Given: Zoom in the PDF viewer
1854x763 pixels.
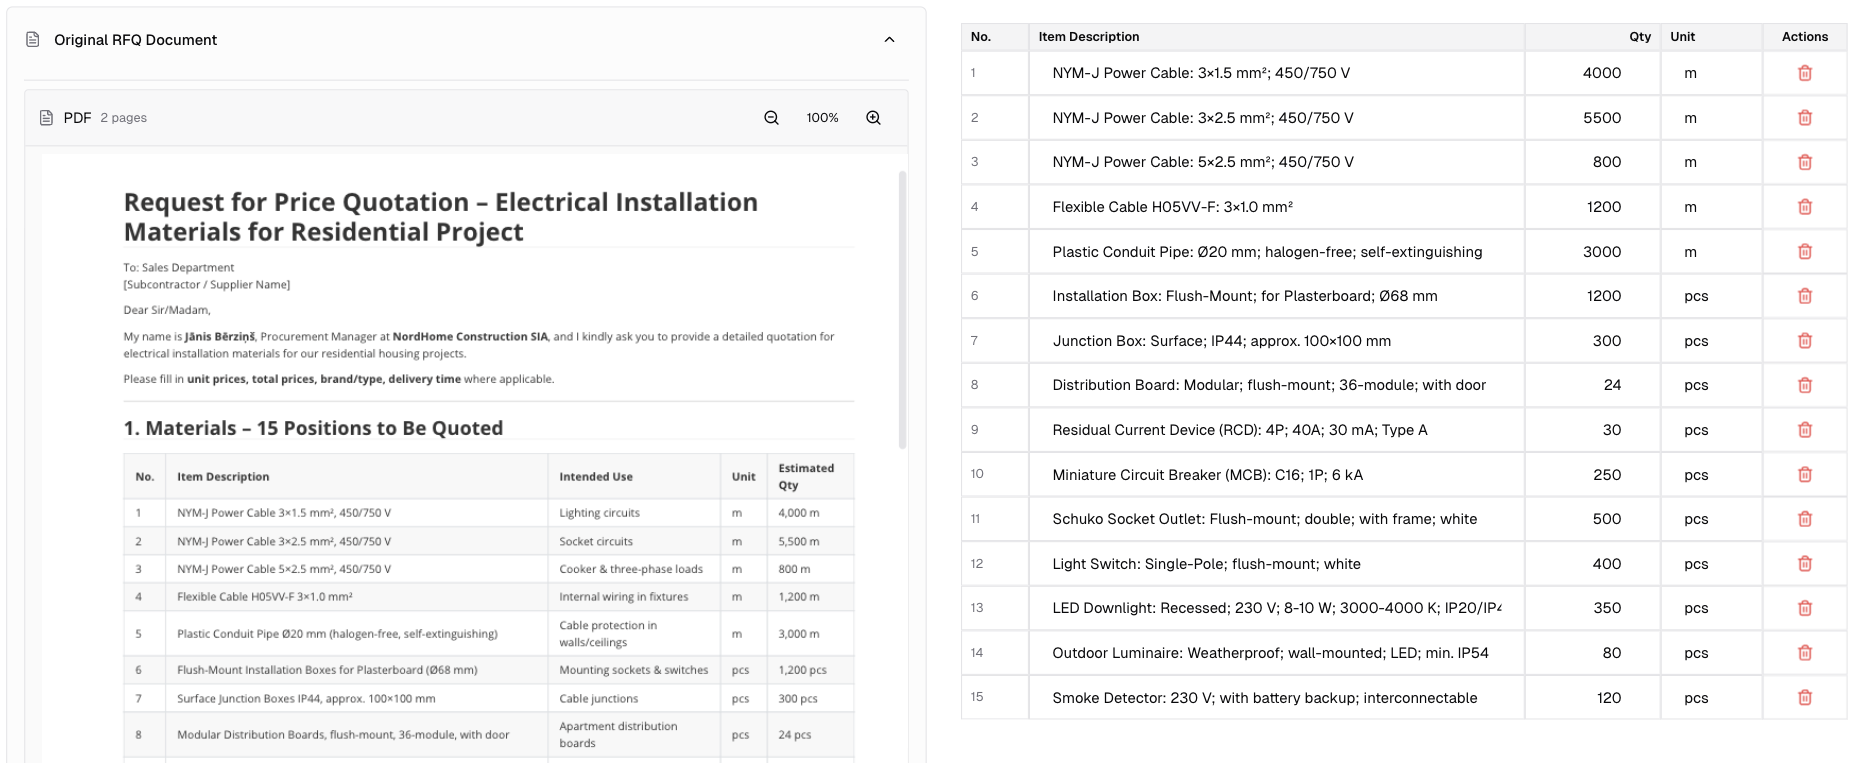Looking at the screenshot, I should 873,118.
